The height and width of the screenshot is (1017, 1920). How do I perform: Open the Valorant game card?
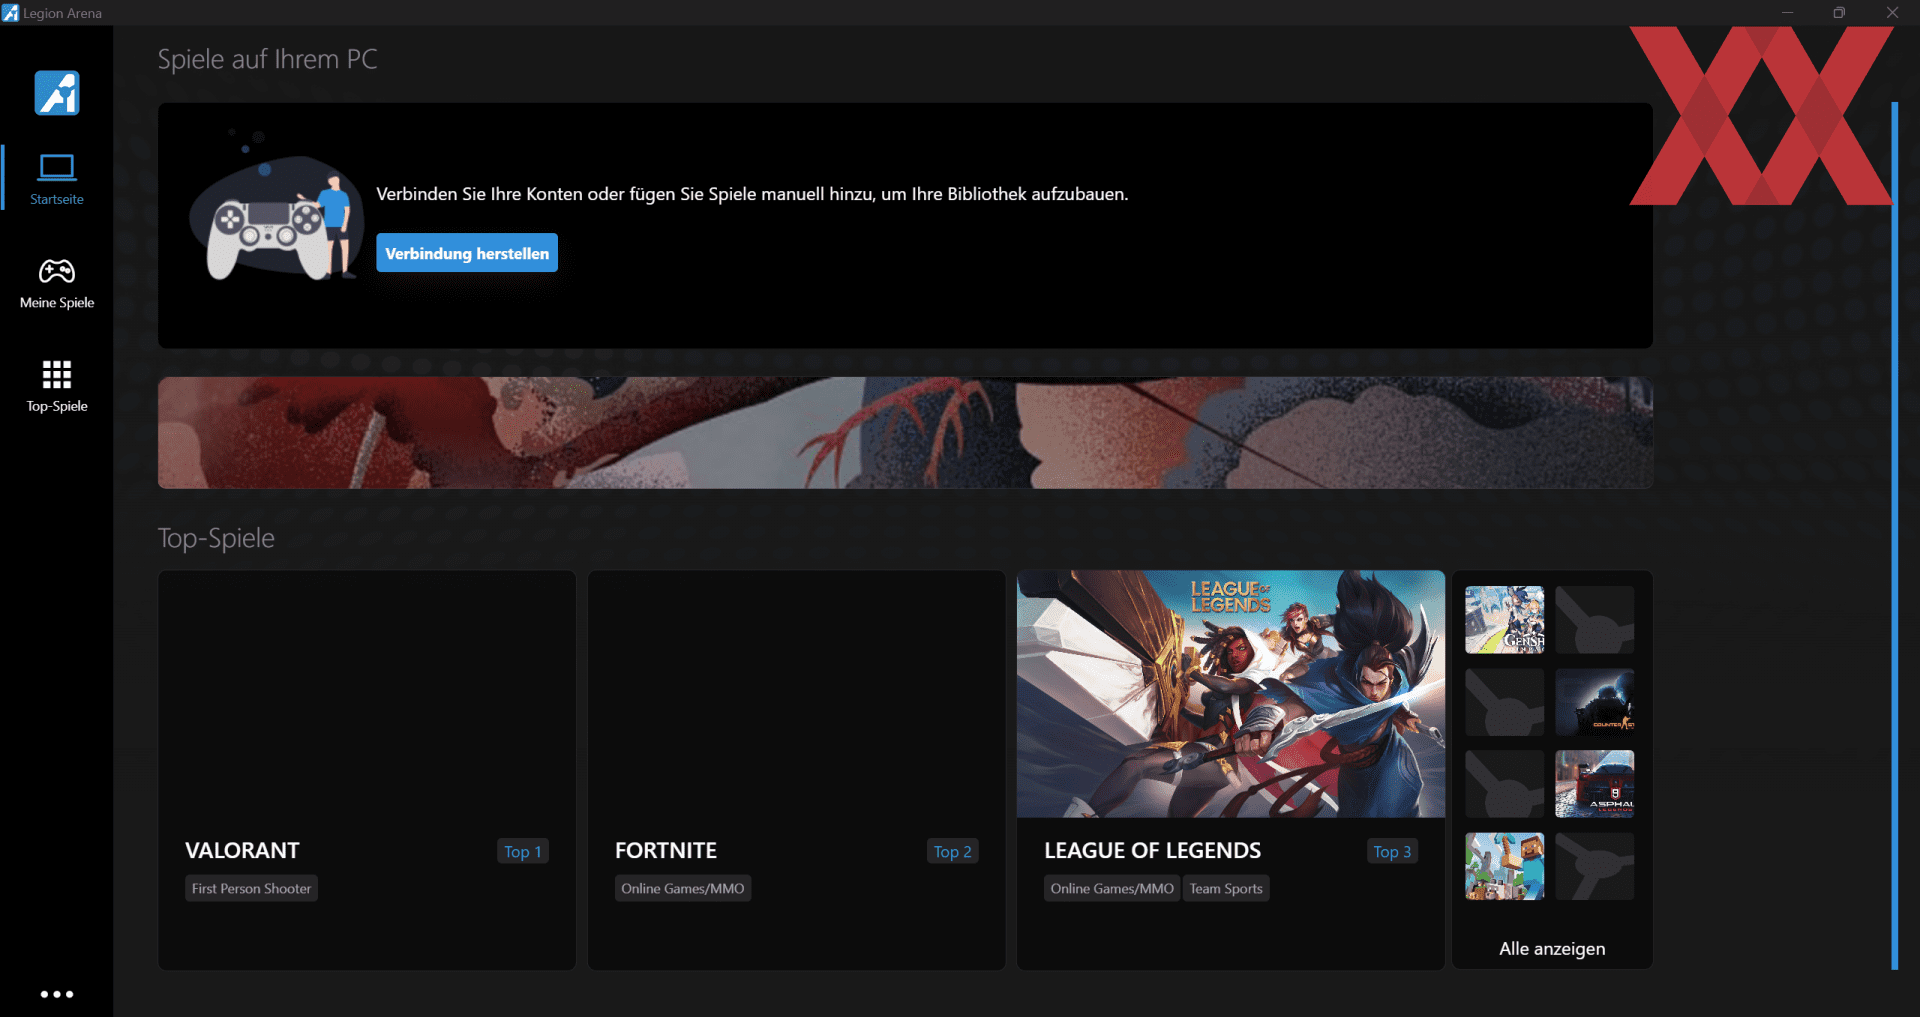(367, 769)
